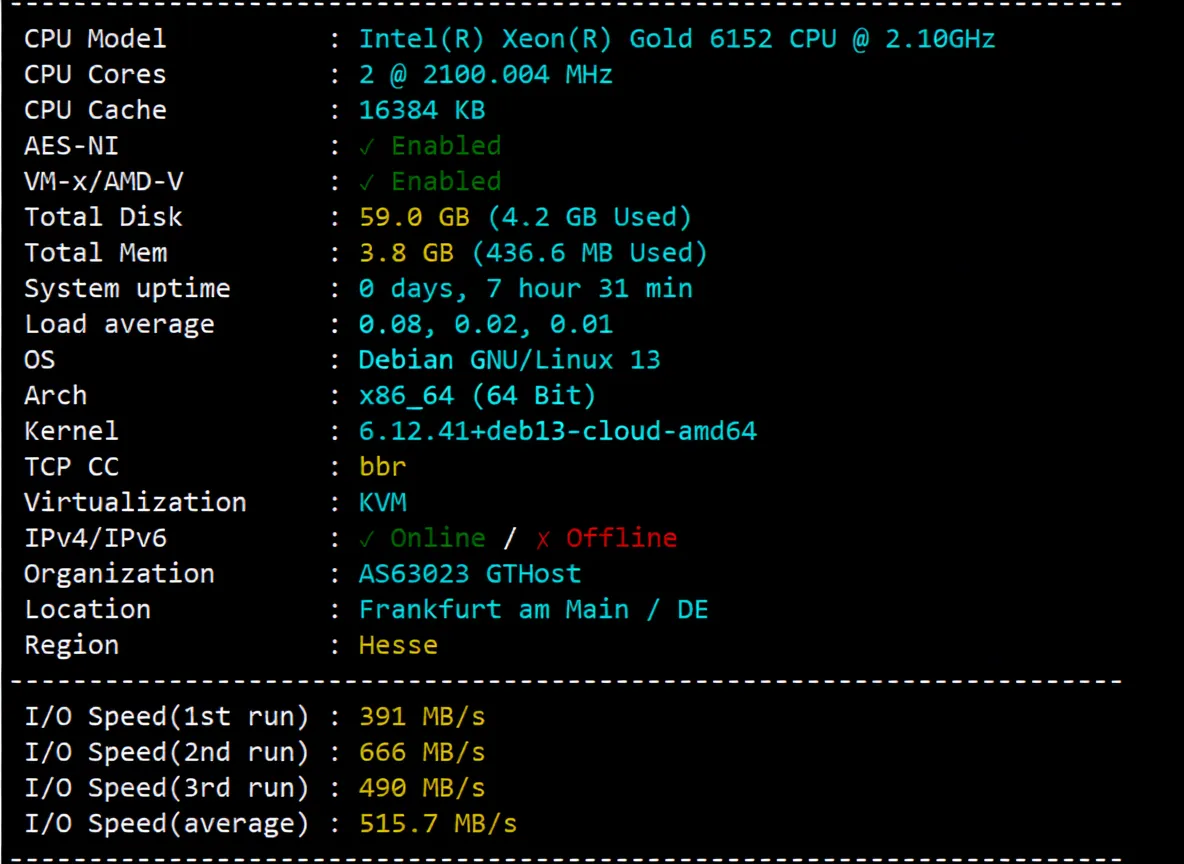Select the Frankfurt am Main / DE location
Image resolution: width=1184 pixels, height=864 pixels.
click(533, 609)
